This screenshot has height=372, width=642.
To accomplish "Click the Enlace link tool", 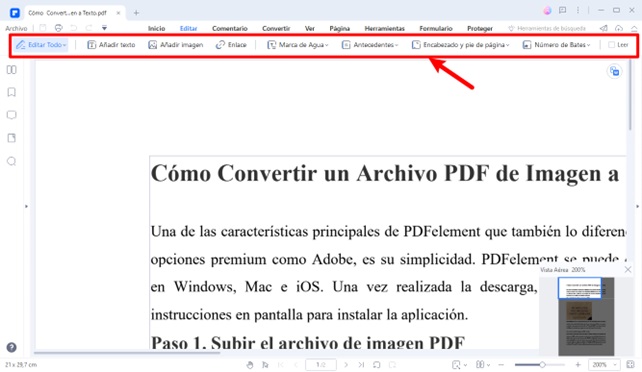I will (x=231, y=45).
